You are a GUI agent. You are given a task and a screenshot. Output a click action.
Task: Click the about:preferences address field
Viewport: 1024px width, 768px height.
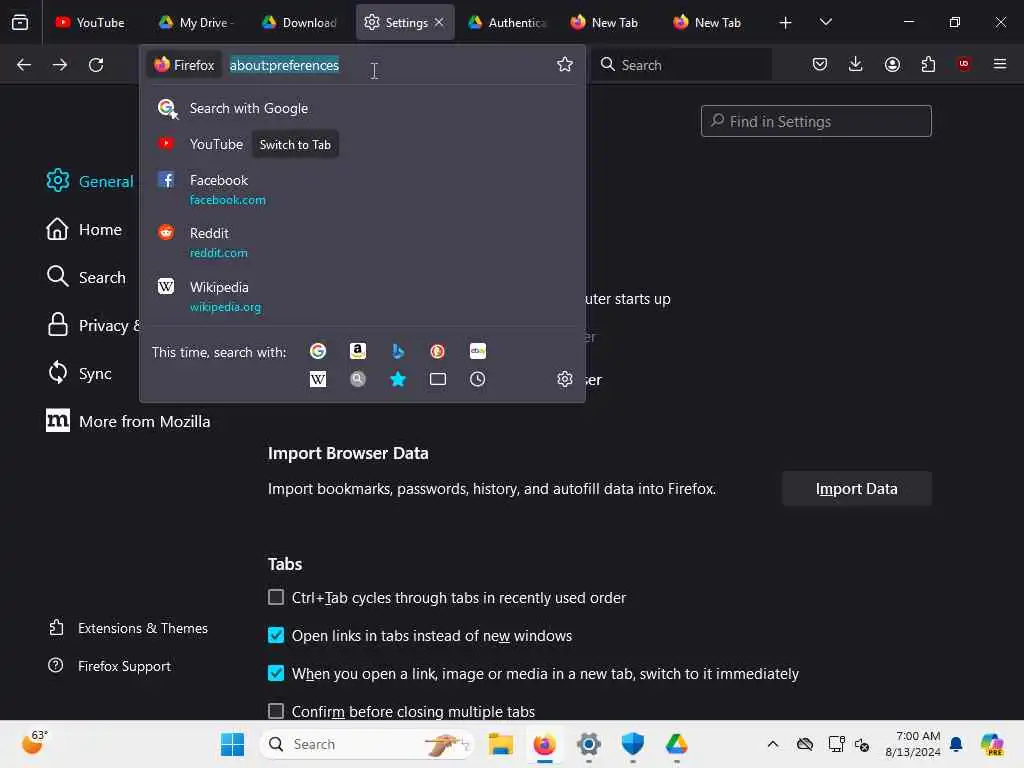click(x=389, y=65)
